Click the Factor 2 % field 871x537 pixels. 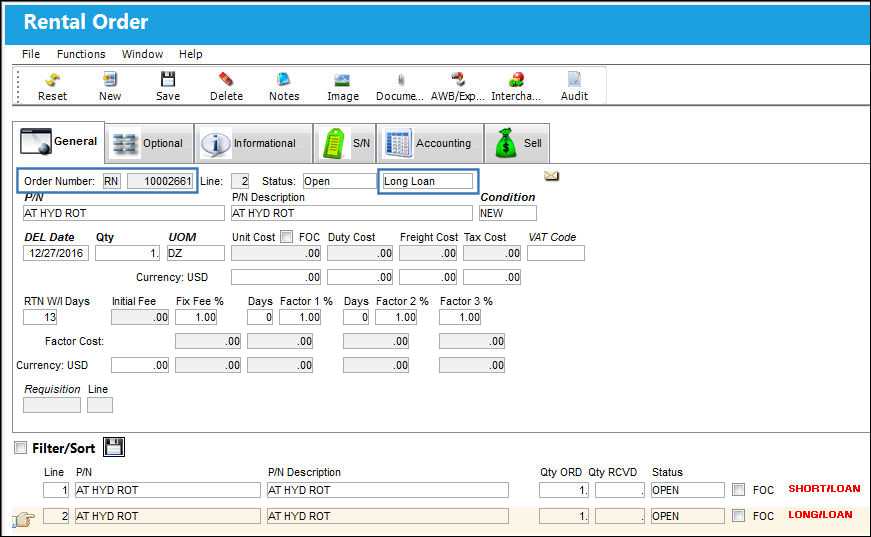(396, 317)
